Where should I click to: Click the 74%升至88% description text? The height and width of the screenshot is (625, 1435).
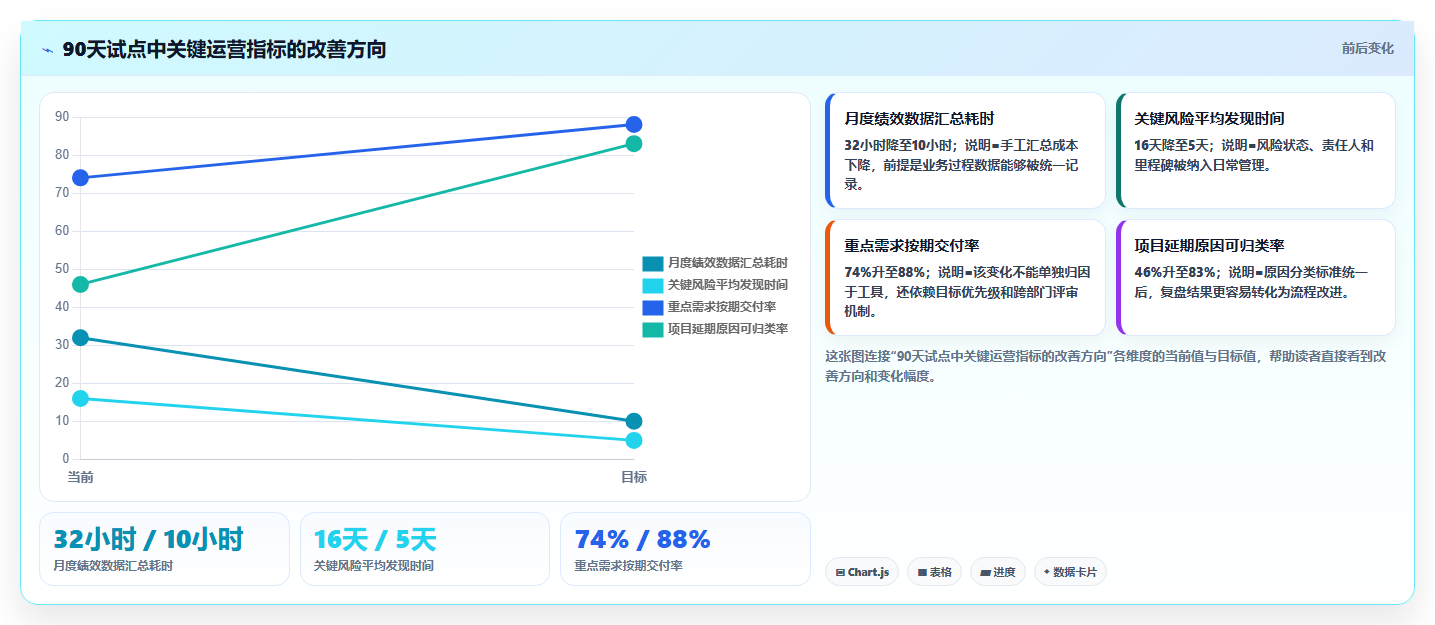click(x=967, y=291)
